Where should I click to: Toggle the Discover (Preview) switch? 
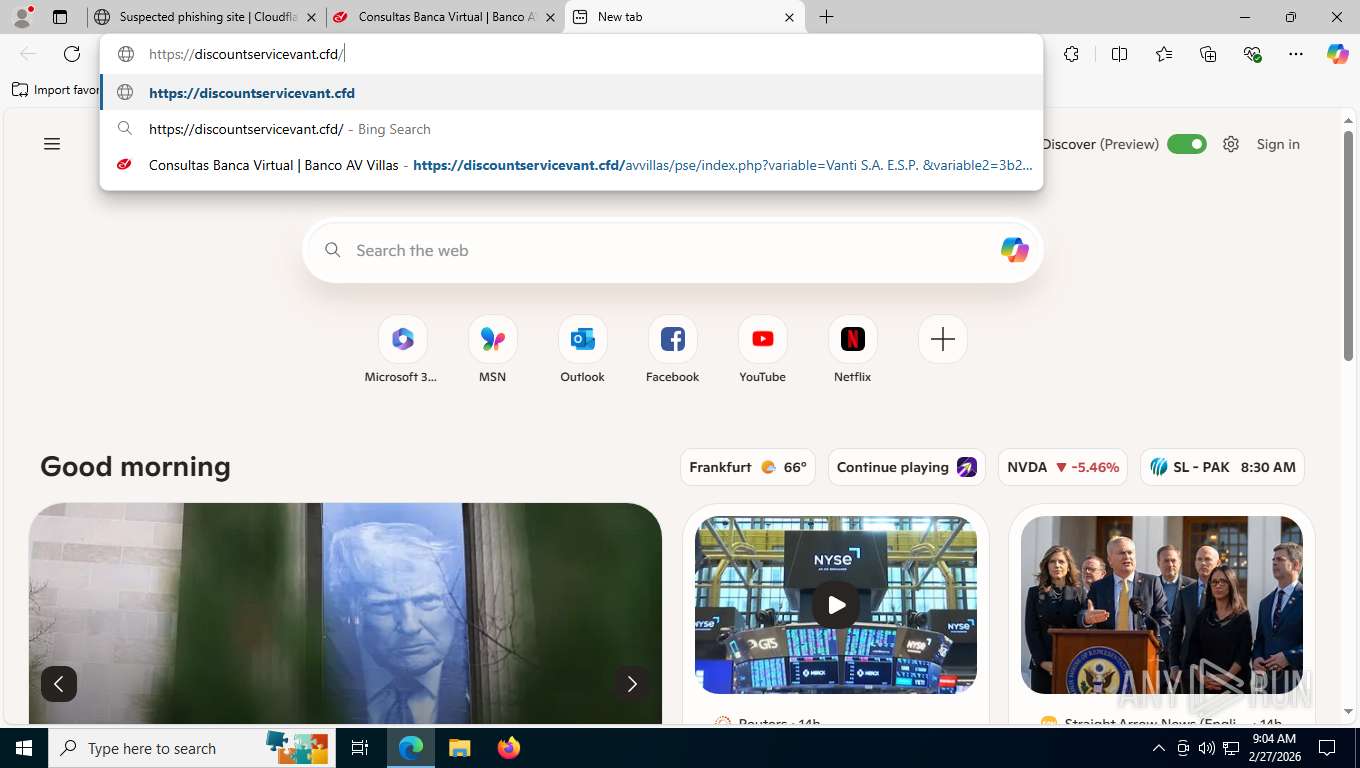coord(1187,144)
